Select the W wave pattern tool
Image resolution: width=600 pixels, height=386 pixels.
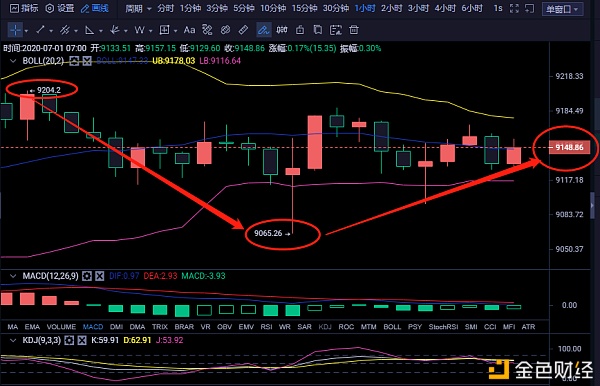139,30
